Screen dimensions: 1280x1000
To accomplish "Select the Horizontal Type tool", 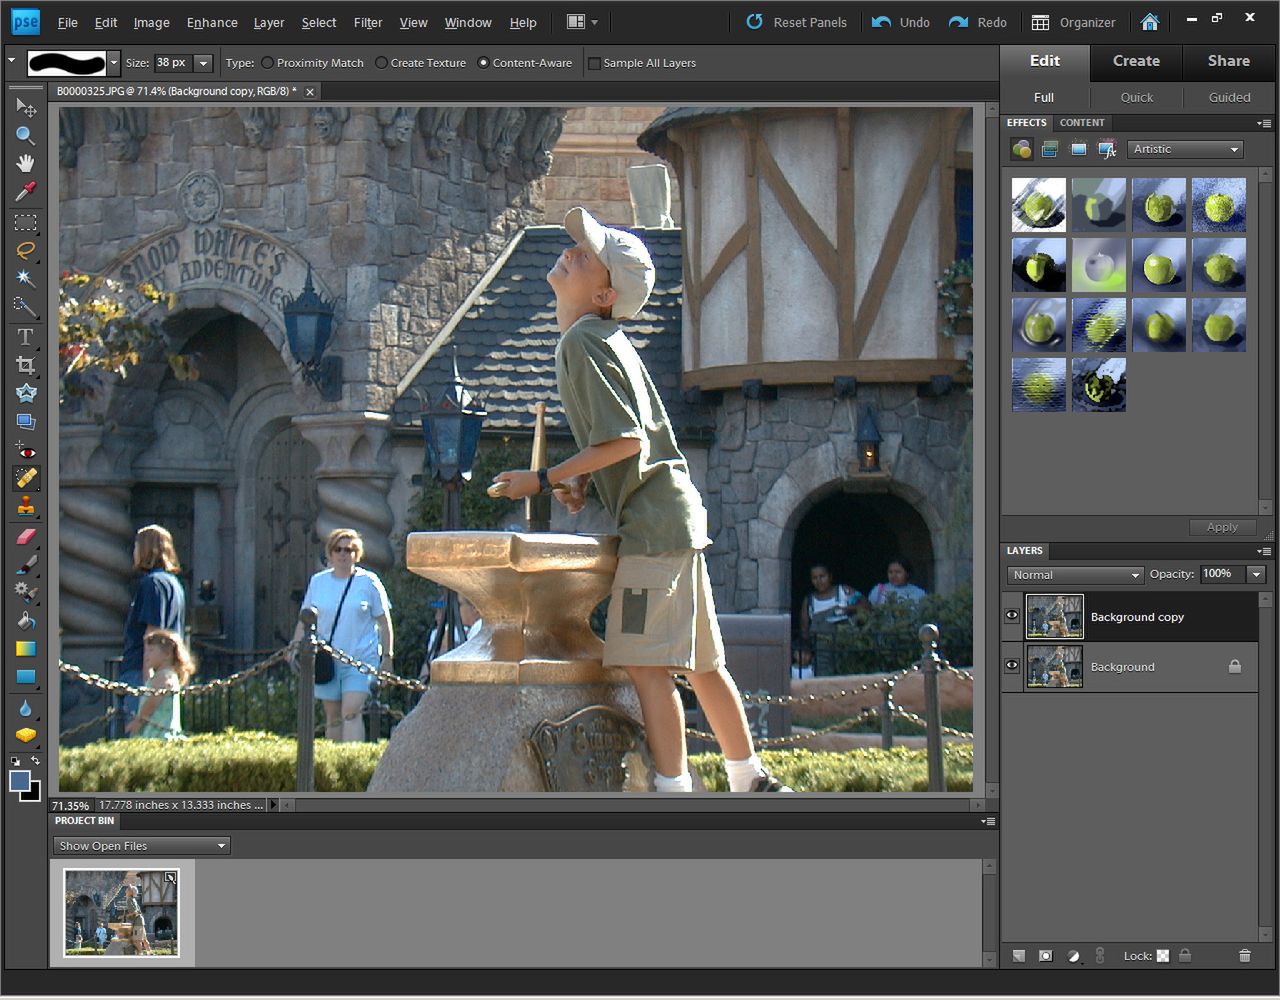I will [x=25, y=337].
